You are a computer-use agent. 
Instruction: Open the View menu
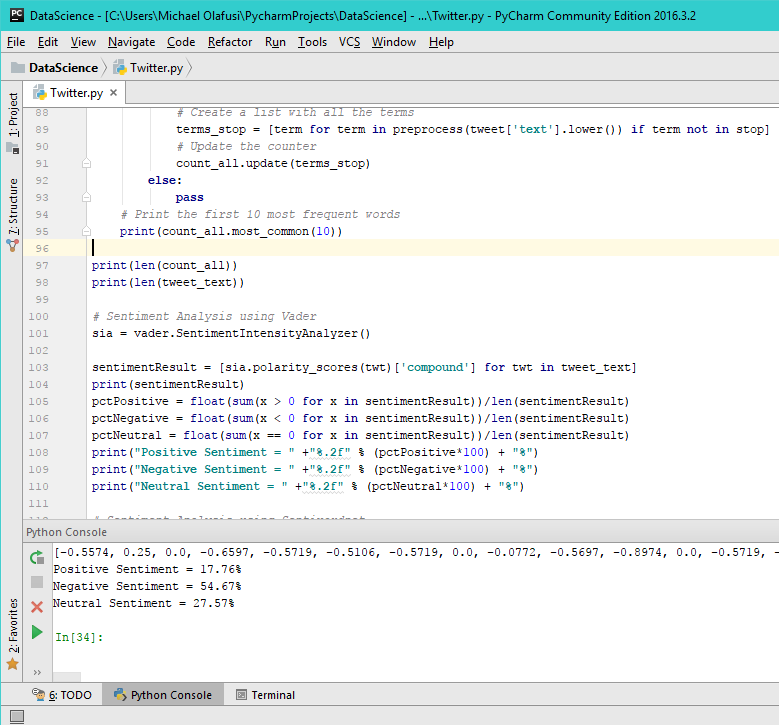pyautogui.click(x=83, y=42)
